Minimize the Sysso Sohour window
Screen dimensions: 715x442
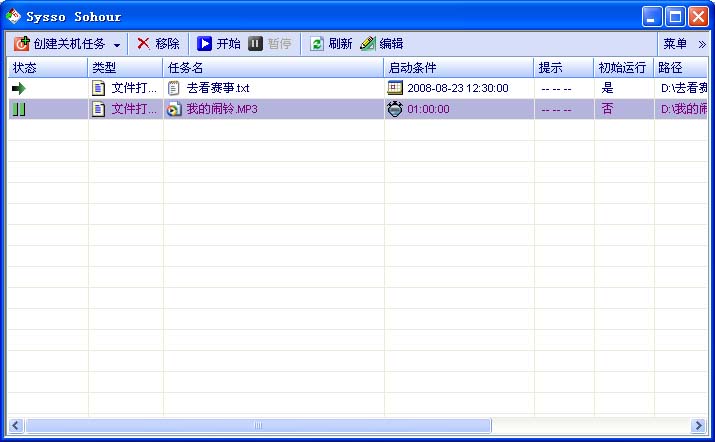(652, 17)
